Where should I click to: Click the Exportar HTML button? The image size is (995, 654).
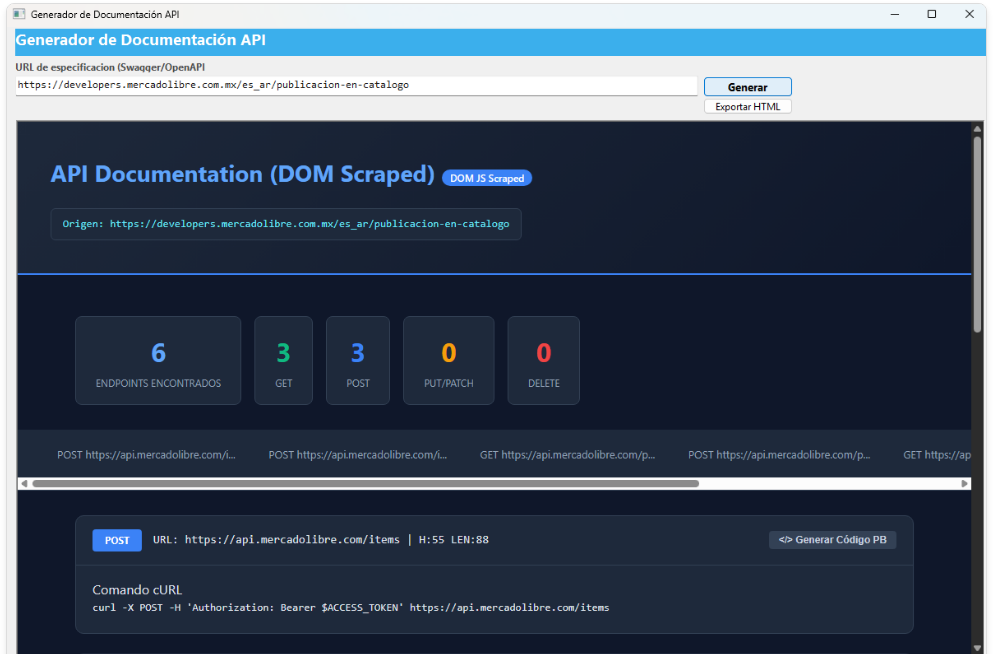[x=748, y=107]
